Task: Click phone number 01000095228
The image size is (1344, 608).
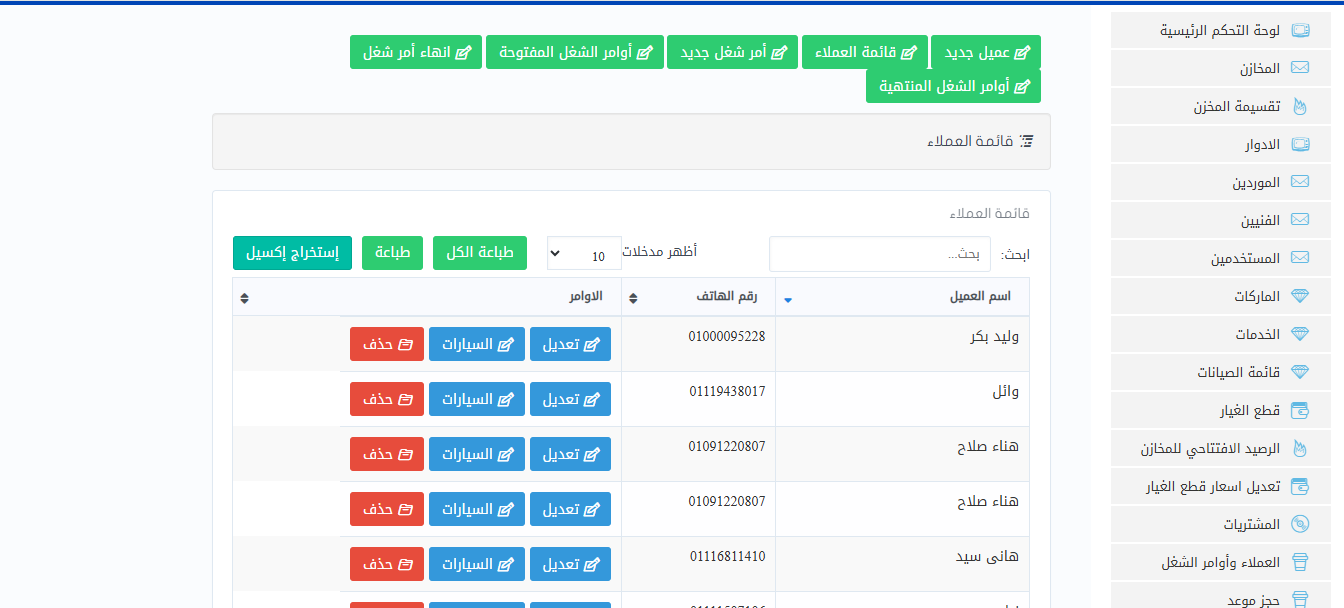Action: pyautogui.click(x=727, y=336)
